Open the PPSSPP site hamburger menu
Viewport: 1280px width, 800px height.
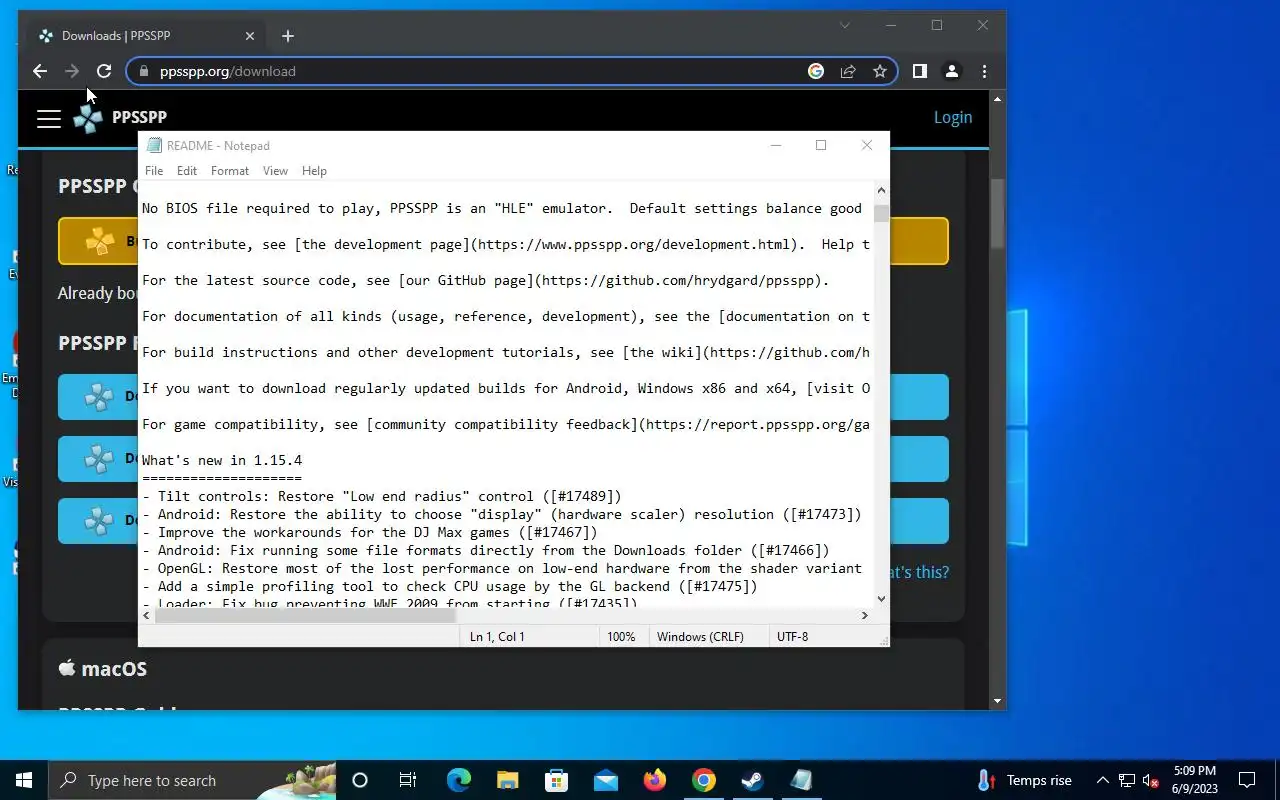[49, 119]
